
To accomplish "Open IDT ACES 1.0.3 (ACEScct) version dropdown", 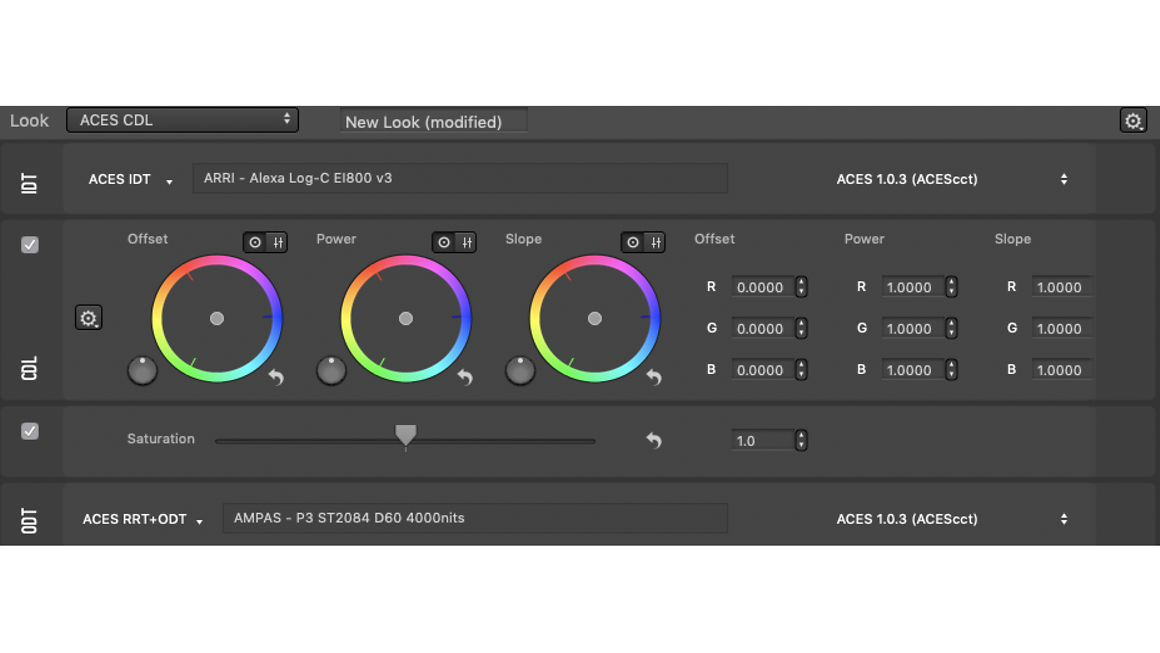I will coord(952,179).
